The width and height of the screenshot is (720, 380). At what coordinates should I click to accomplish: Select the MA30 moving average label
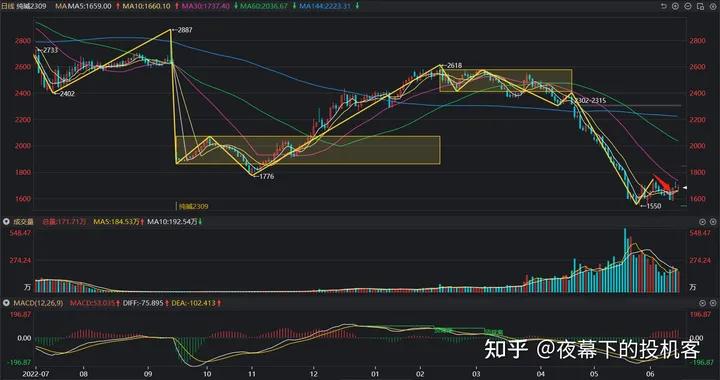[205, 6]
